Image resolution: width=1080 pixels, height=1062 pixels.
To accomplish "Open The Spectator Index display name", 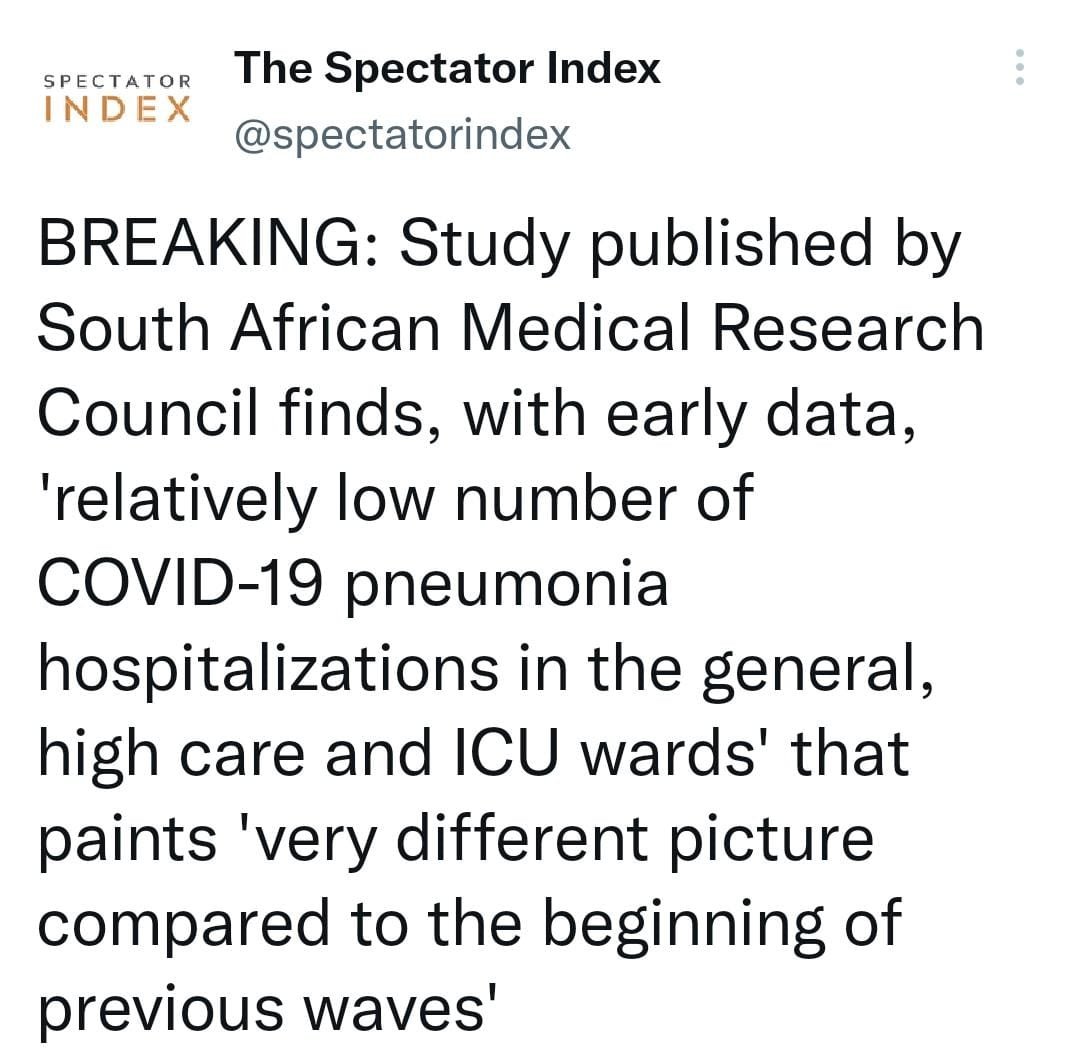I will click(447, 68).
